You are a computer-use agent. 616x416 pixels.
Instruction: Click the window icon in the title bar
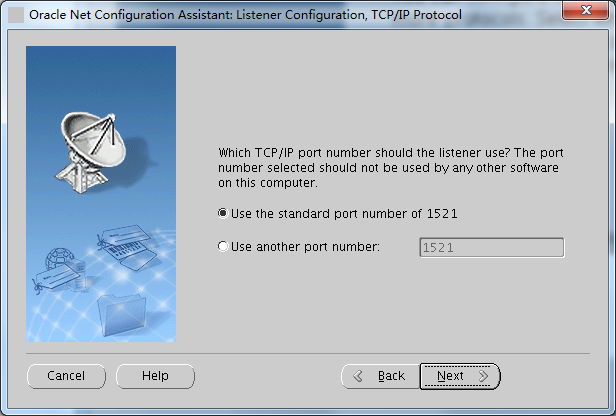click(16, 15)
